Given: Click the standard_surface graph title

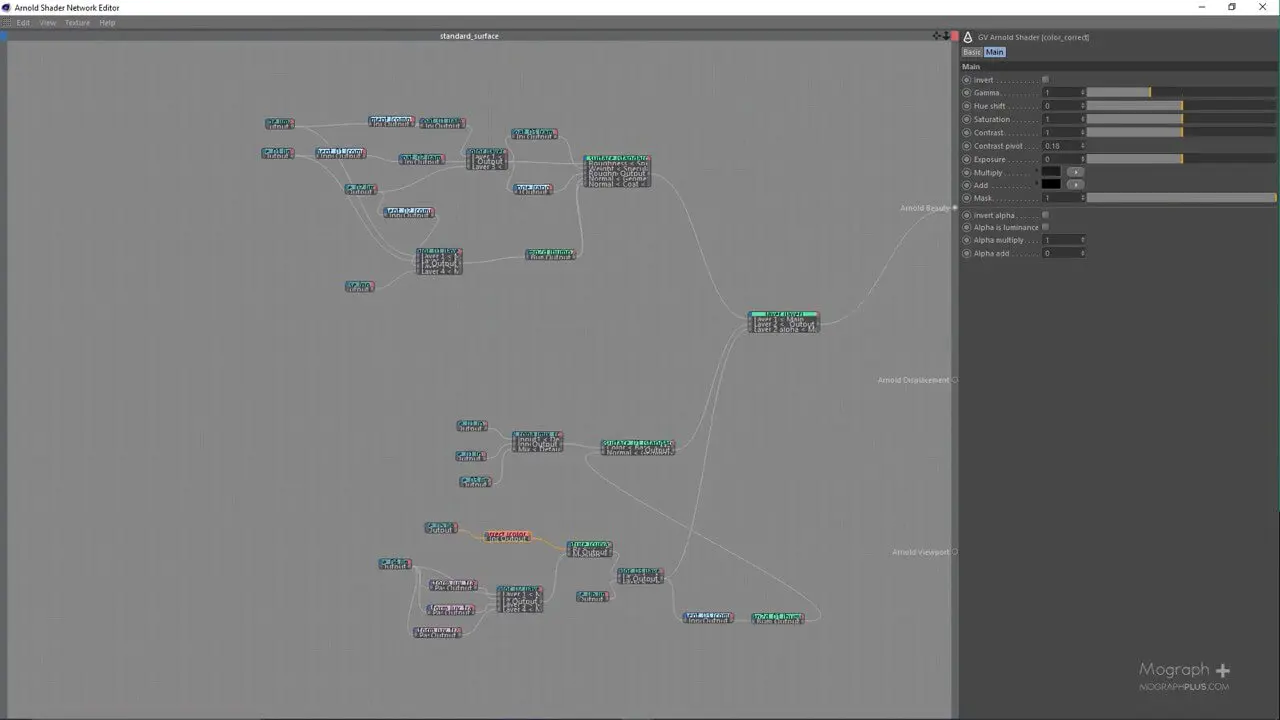Looking at the screenshot, I should coord(469,36).
